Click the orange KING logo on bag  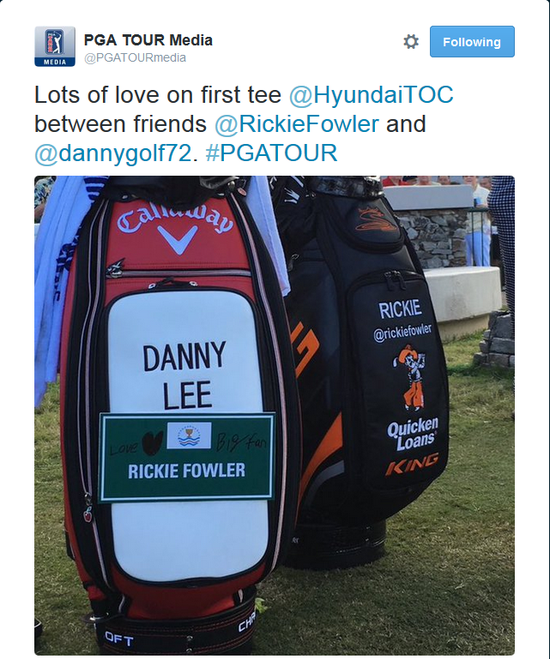(x=412, y=464)
